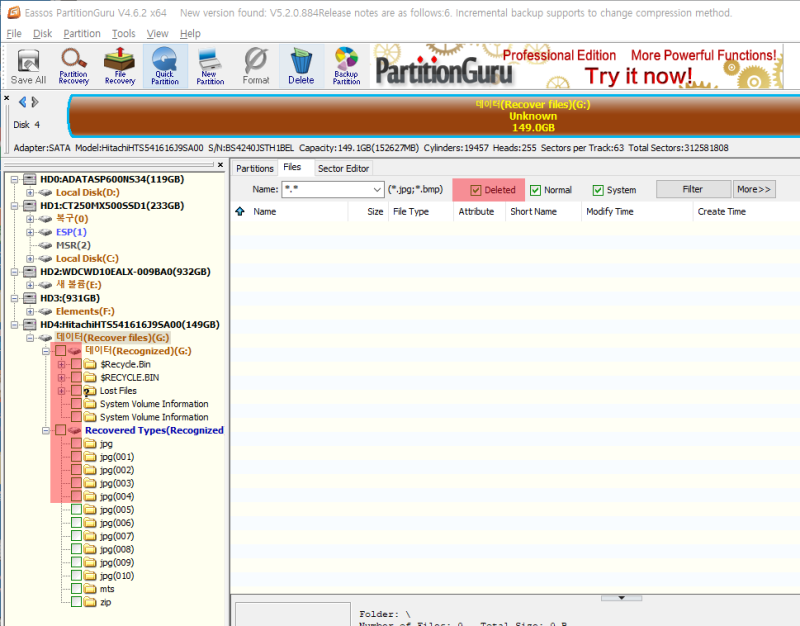Click the Filter button
The height and width of the screenshot is (626, 800).
pos(693,189)
